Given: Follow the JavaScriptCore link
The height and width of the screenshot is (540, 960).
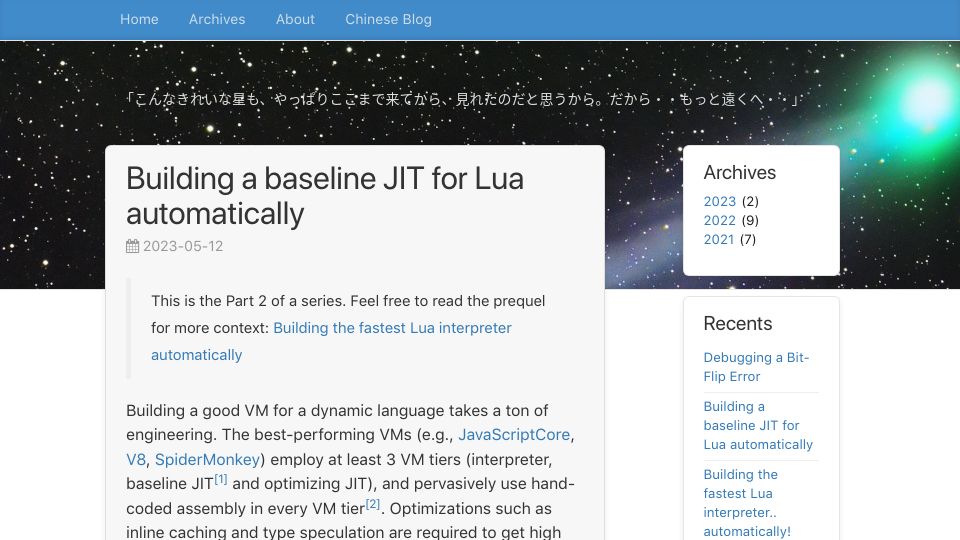Looking at the screenshot, I should [x=514, y=435].
